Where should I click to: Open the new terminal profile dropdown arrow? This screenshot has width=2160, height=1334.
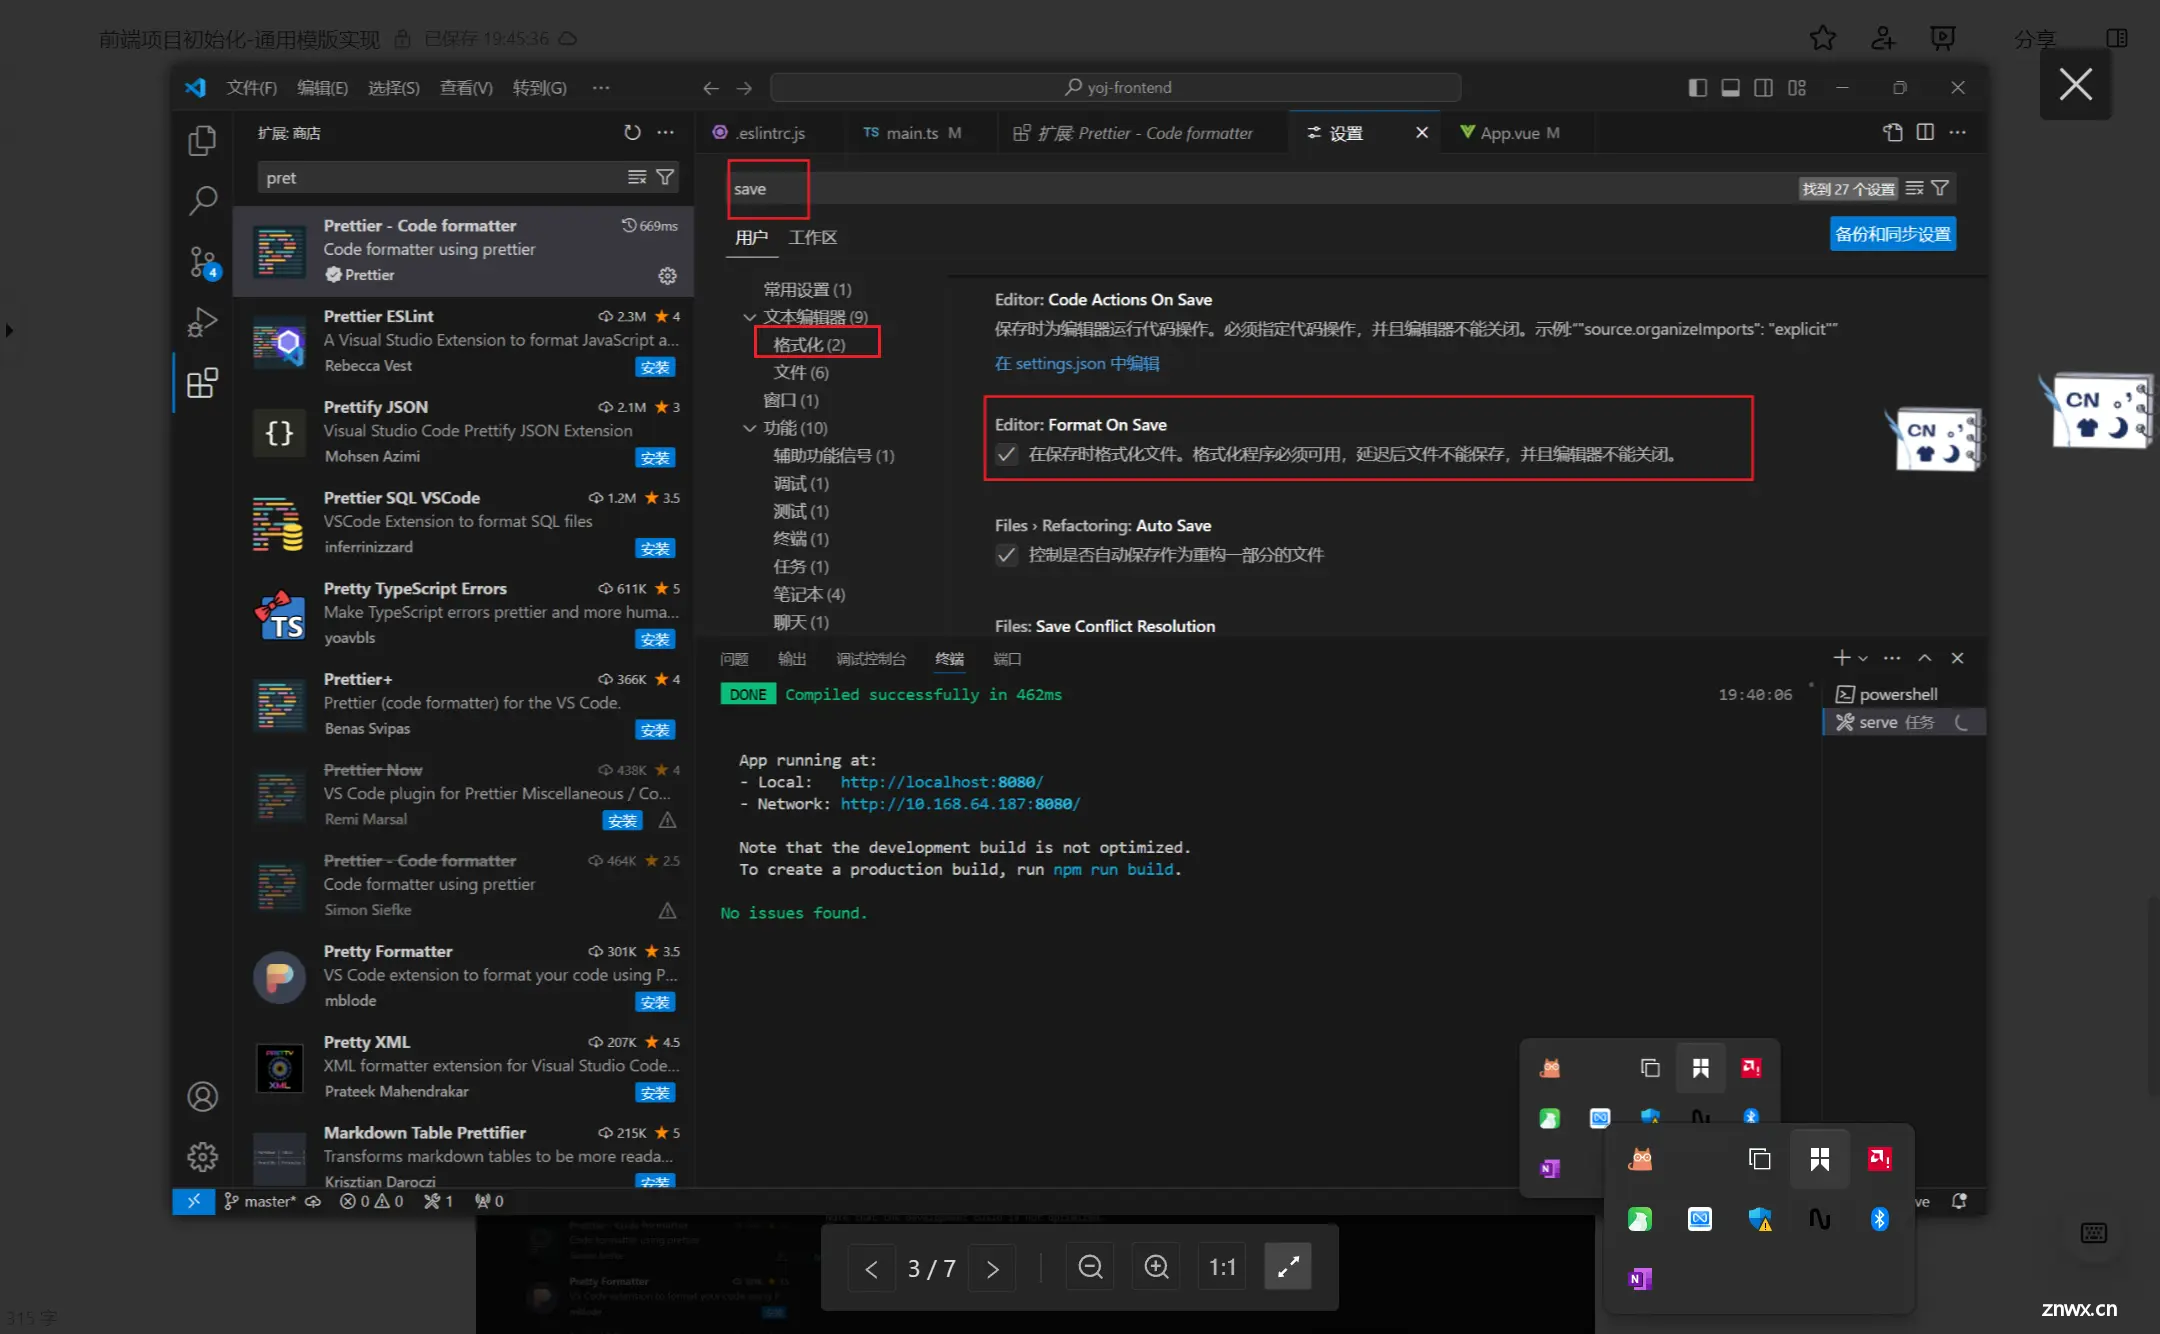(1862, 658)
